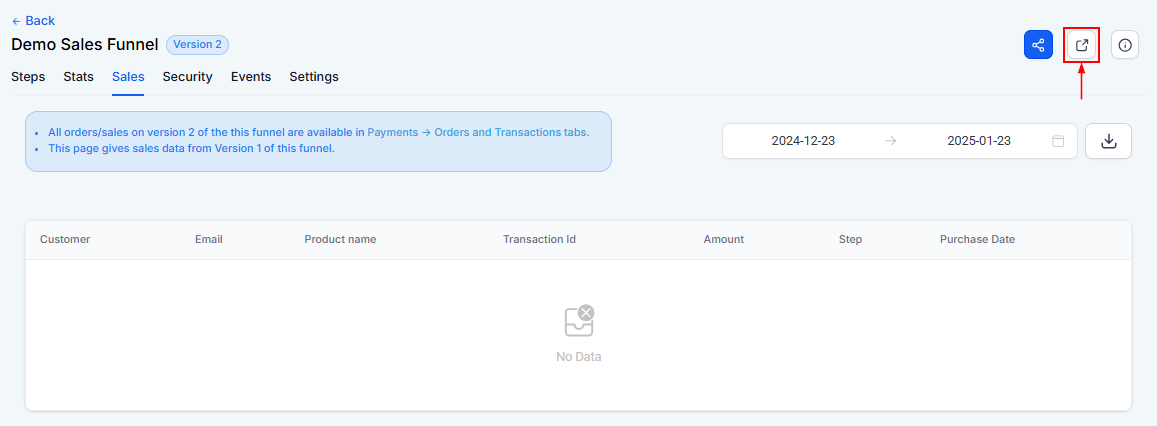Click the blue share funnel icon

coord(1037,45)
